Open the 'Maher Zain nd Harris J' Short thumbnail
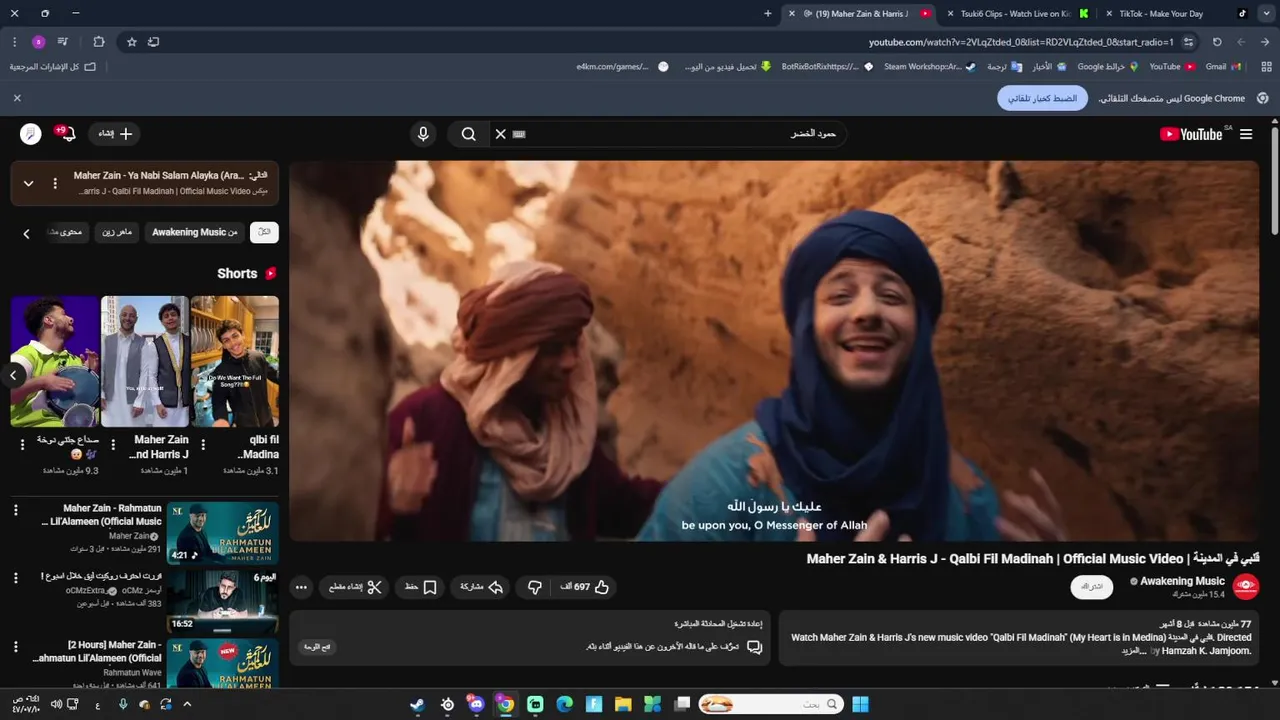The width and height of the screenshot is (1280, 720). (x=145, y=361)
